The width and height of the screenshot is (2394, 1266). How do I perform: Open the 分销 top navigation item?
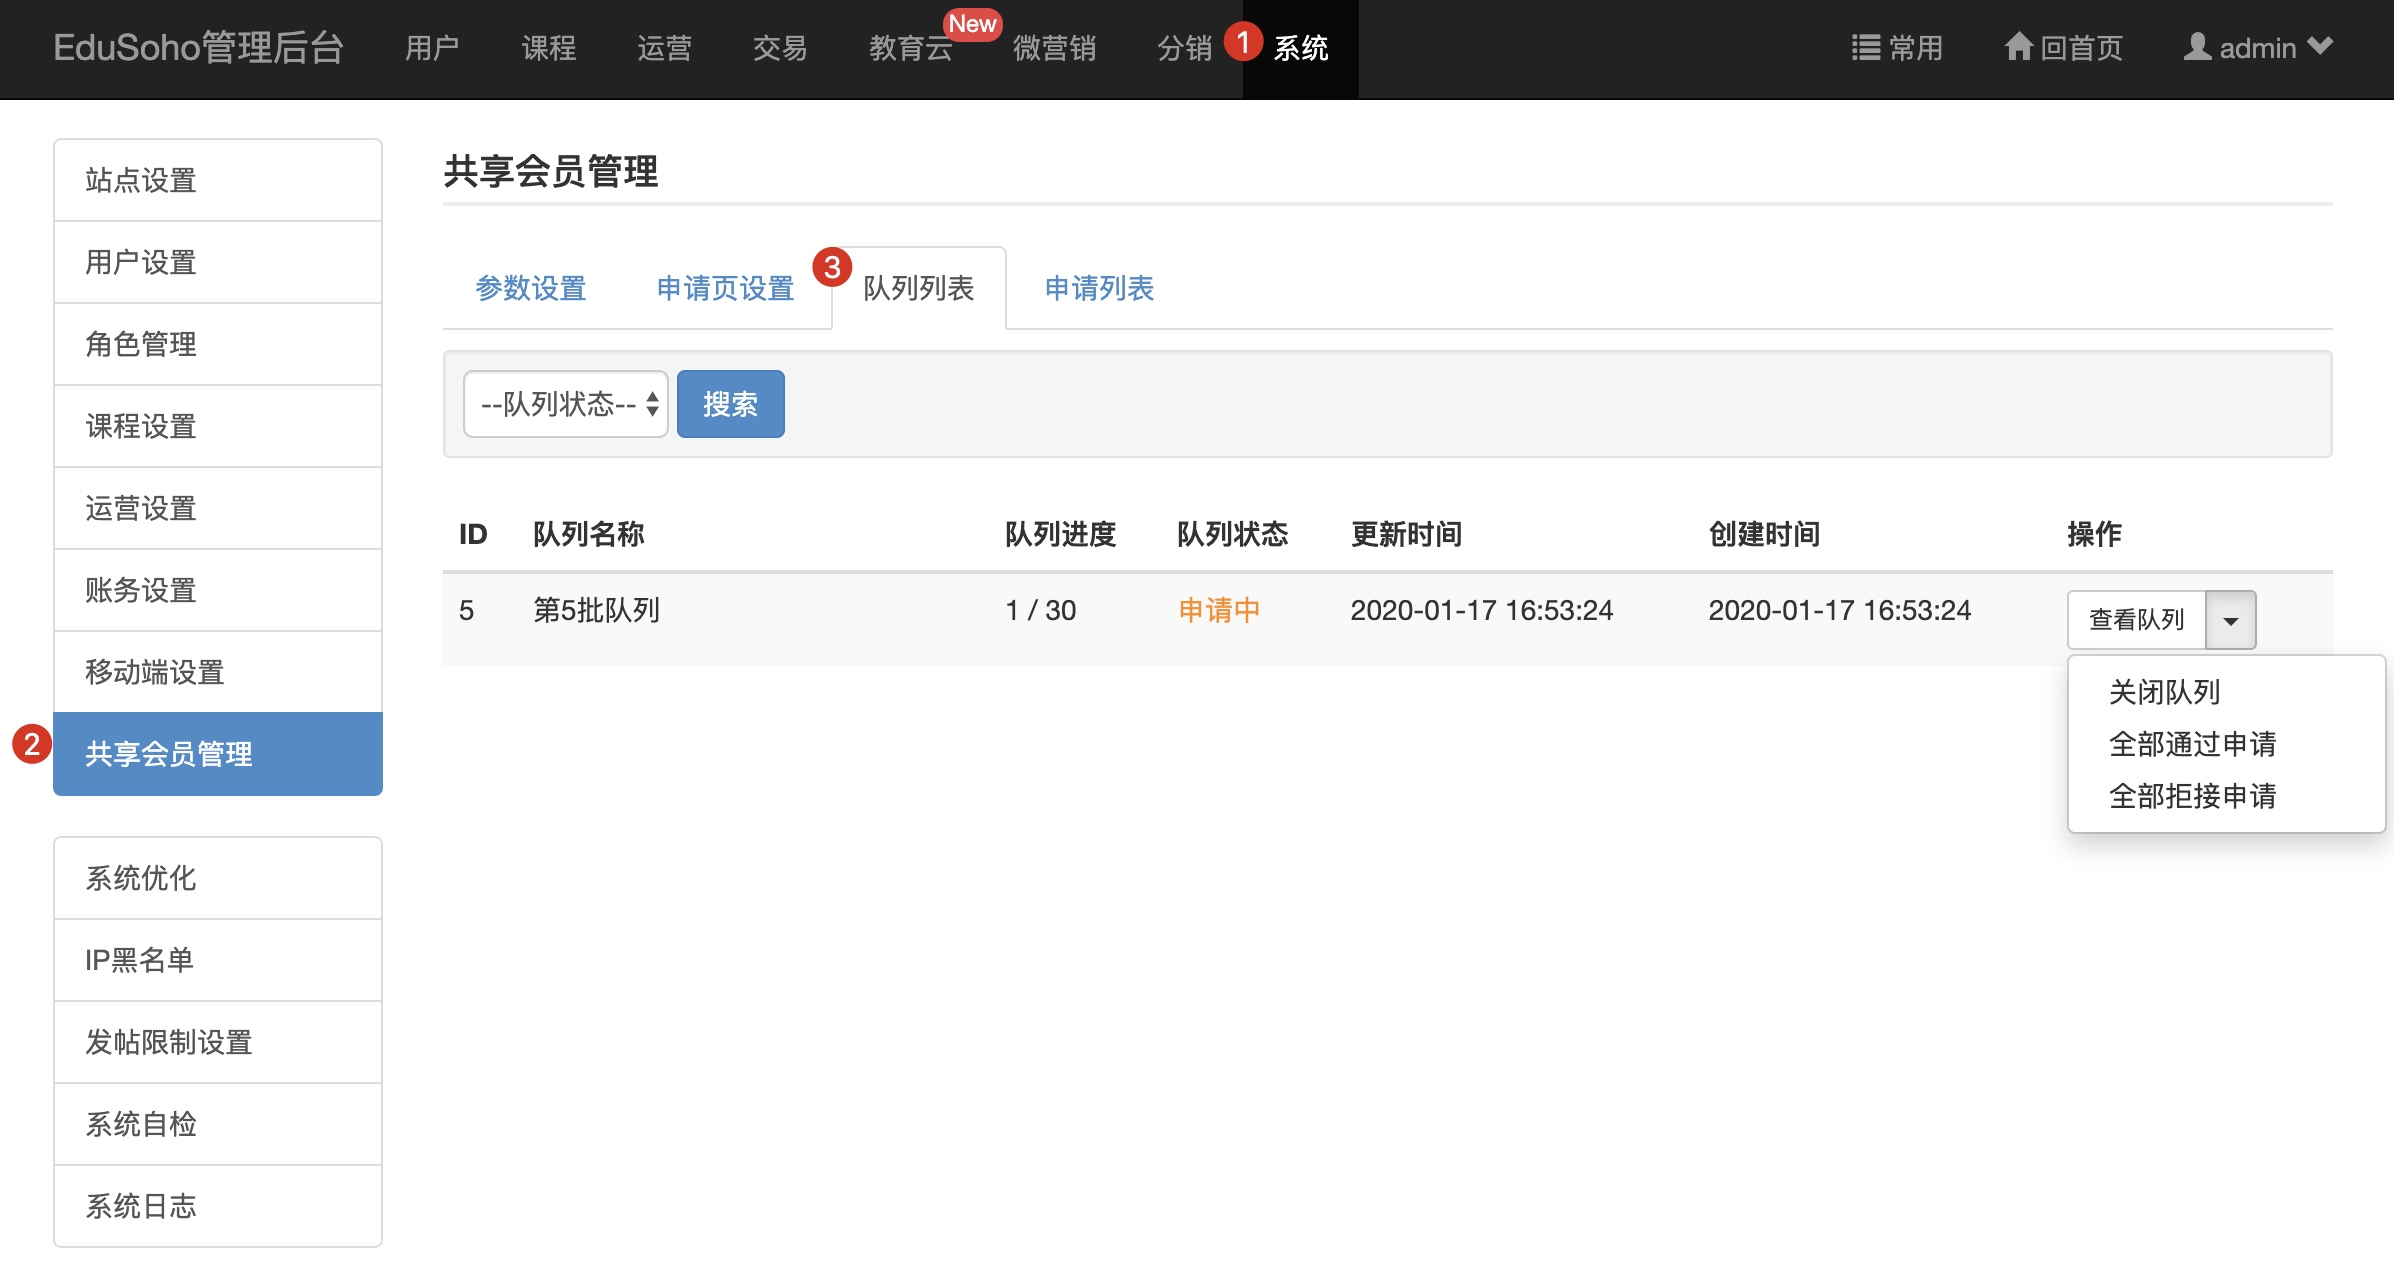click(x=1184, y=48)
